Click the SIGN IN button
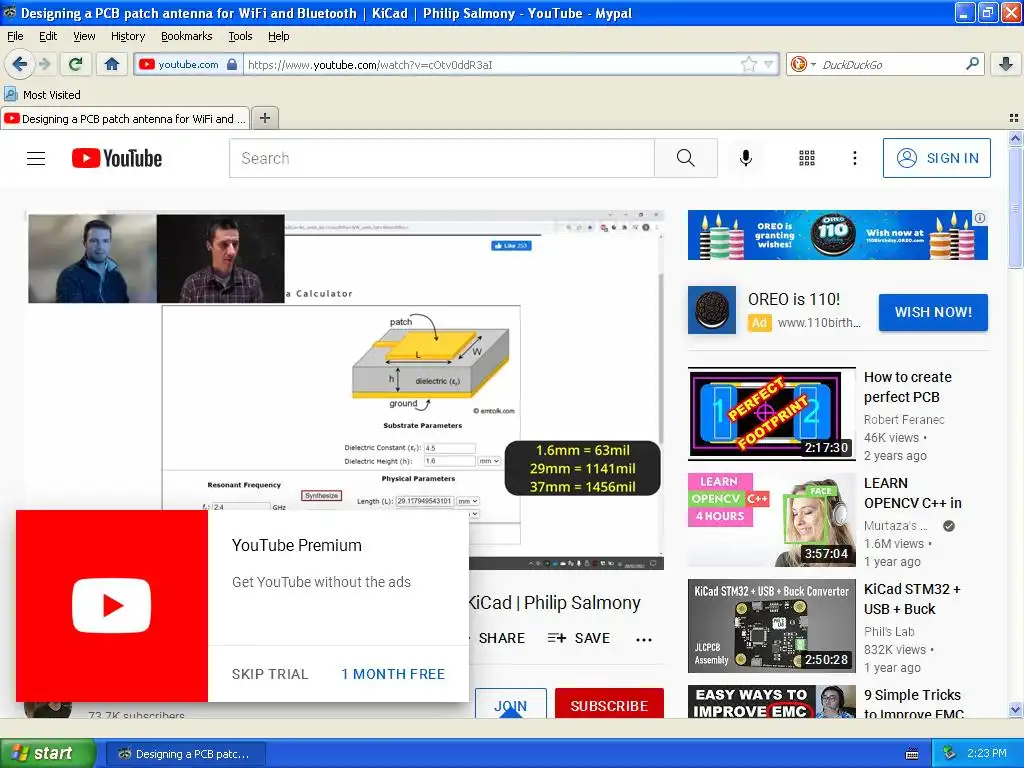1024x768 pixels. pos(936,158)
